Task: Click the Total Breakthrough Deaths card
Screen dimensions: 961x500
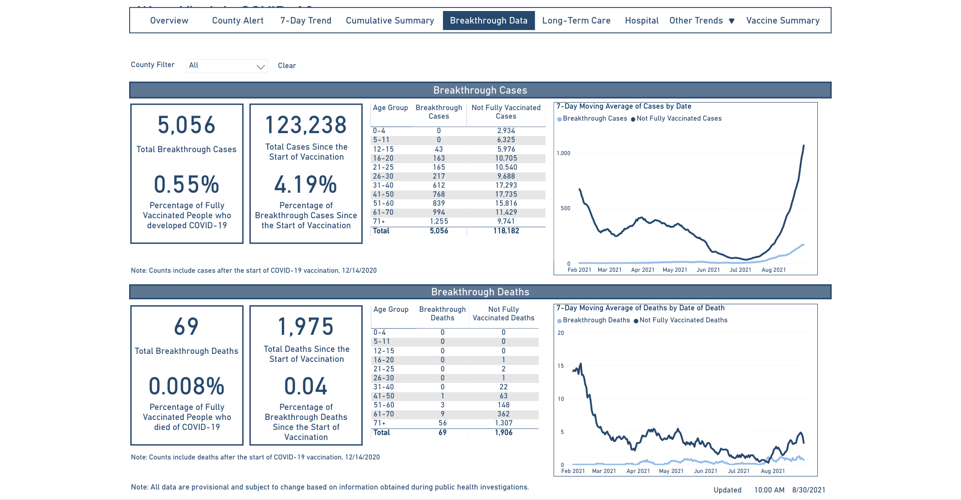Action: [187, 375]
